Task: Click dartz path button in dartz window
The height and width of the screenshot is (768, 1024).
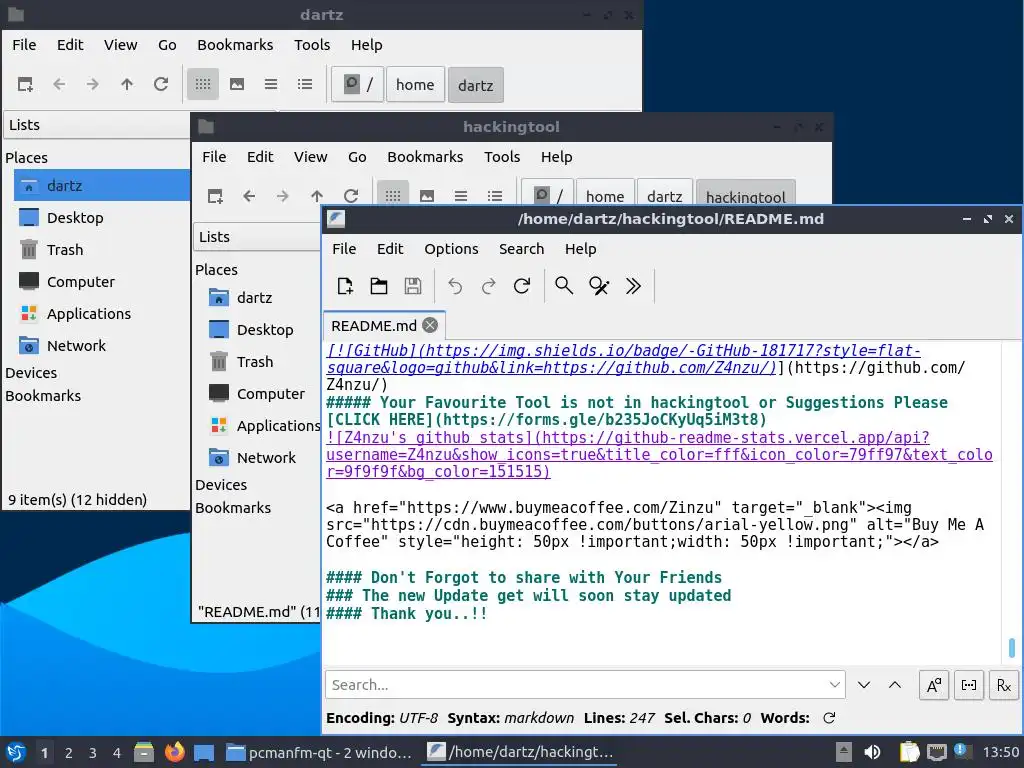Action: point(475,86)
